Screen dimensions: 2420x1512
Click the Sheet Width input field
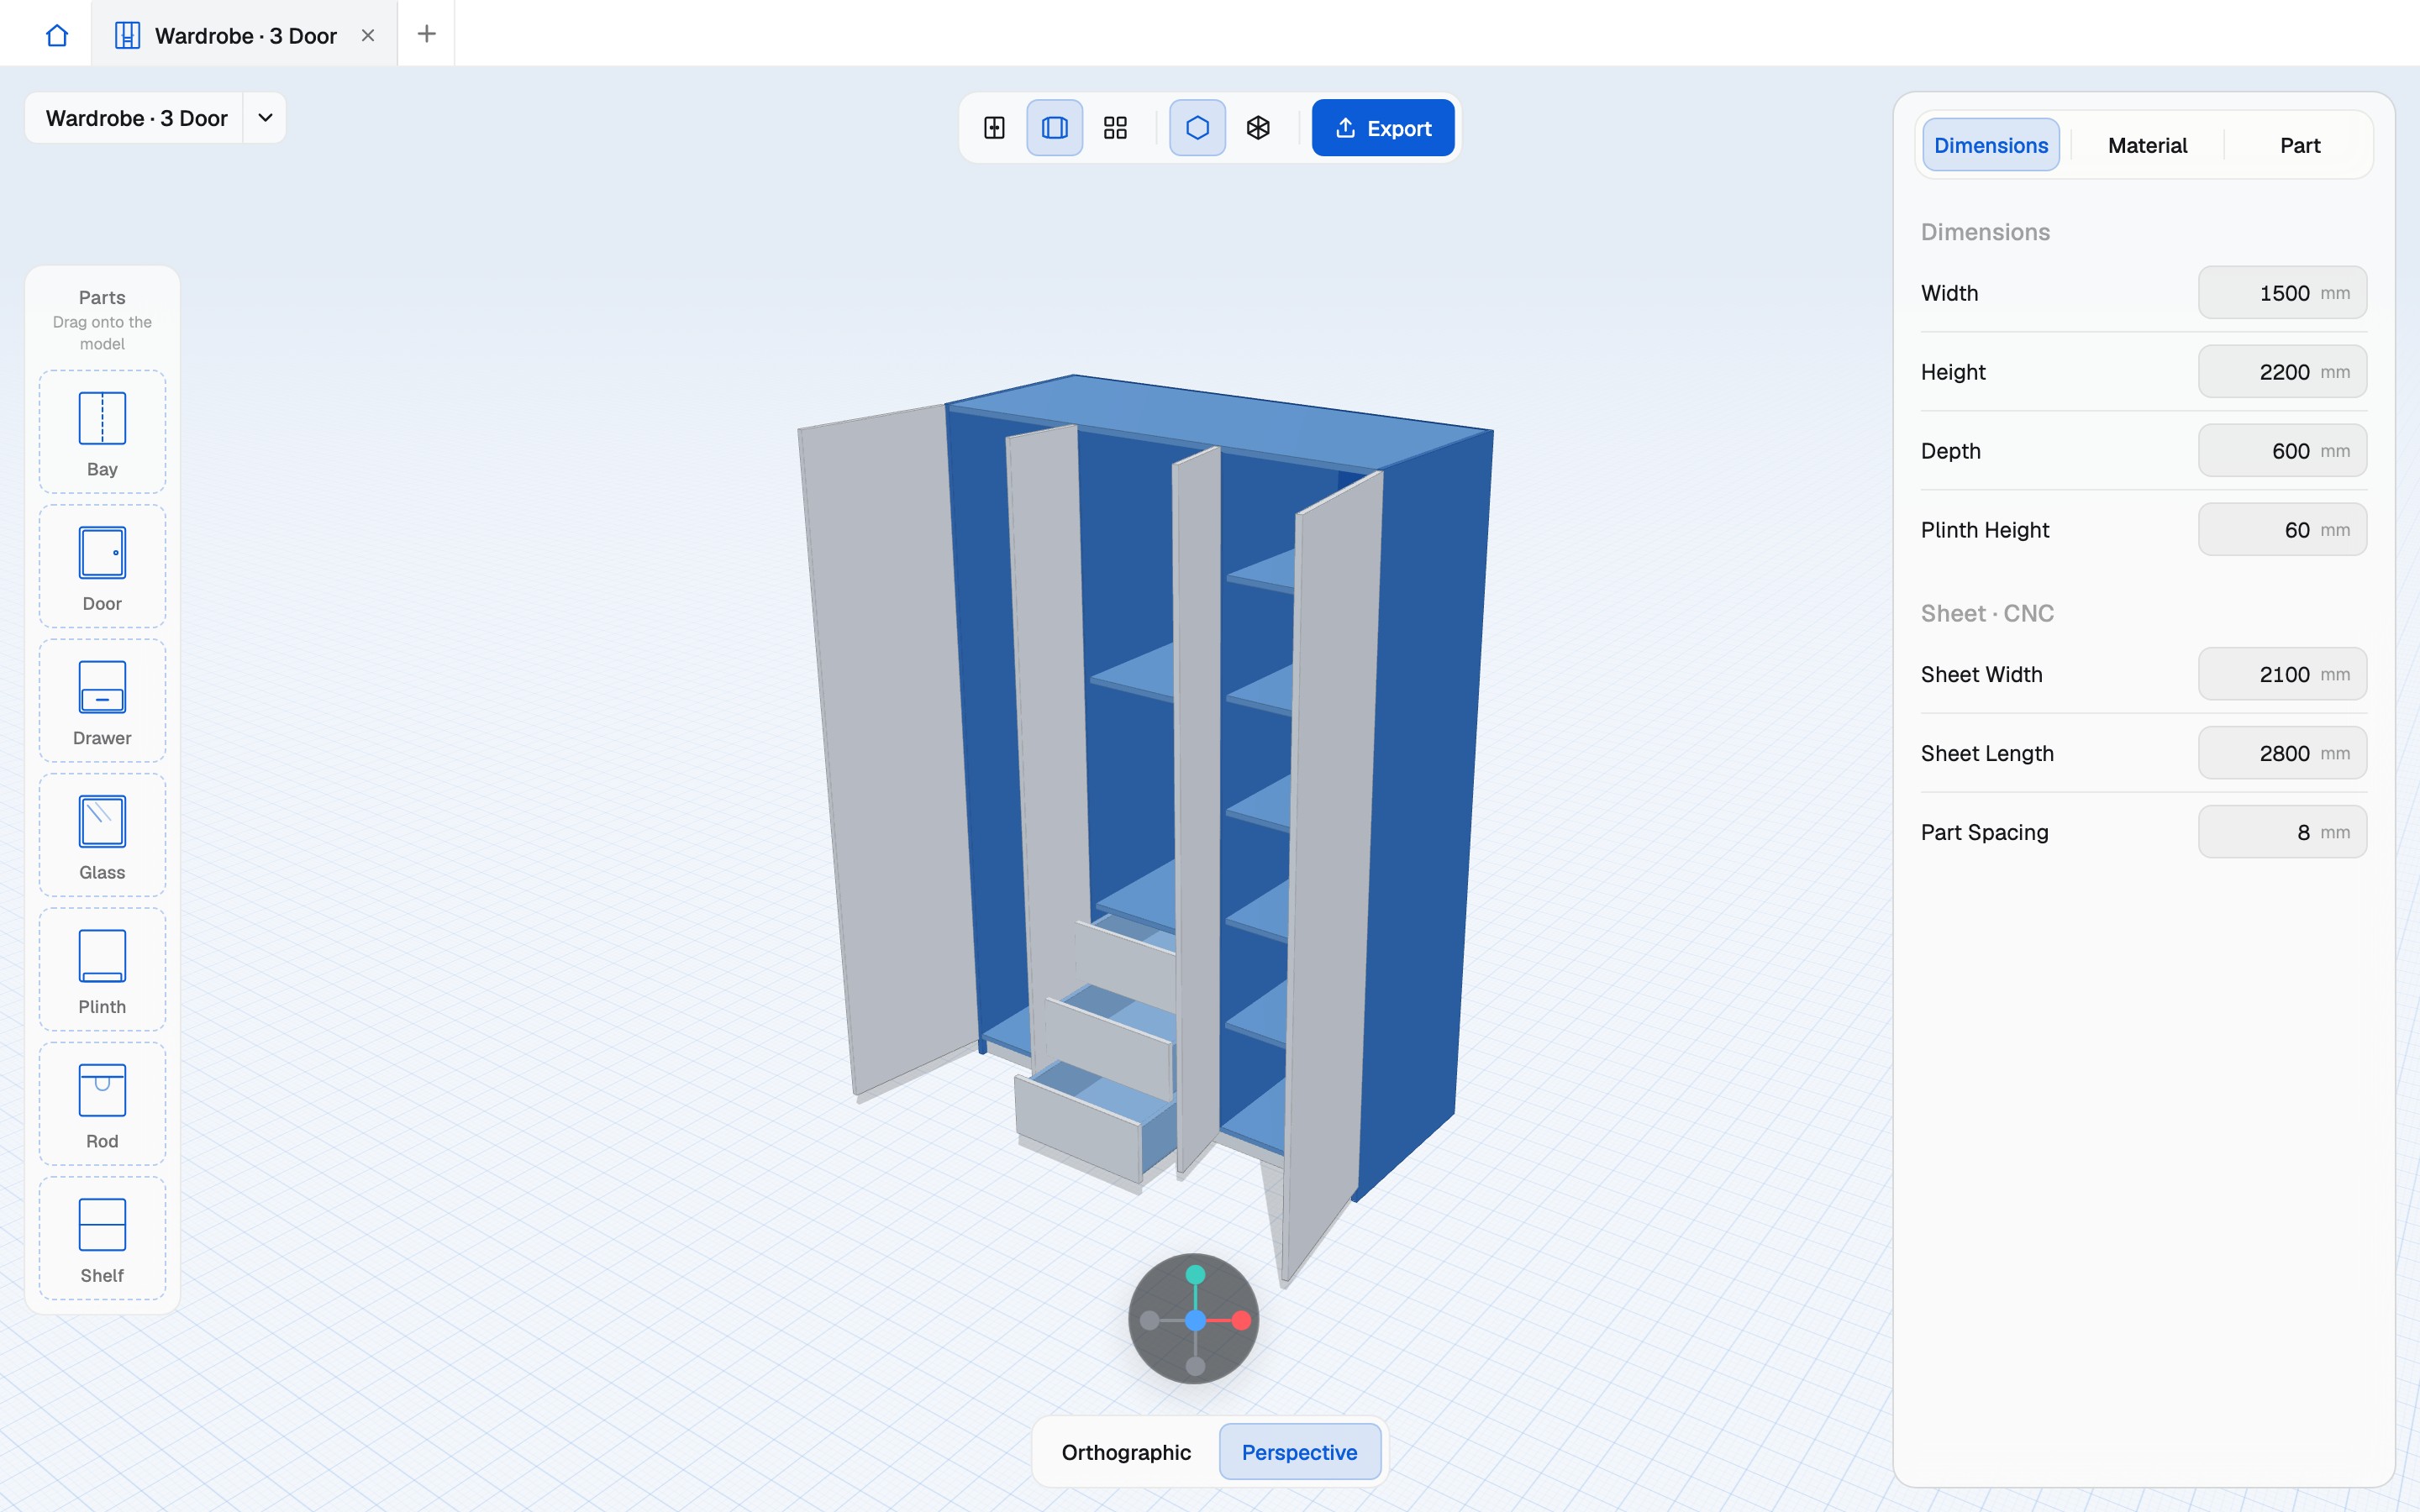2282,674
